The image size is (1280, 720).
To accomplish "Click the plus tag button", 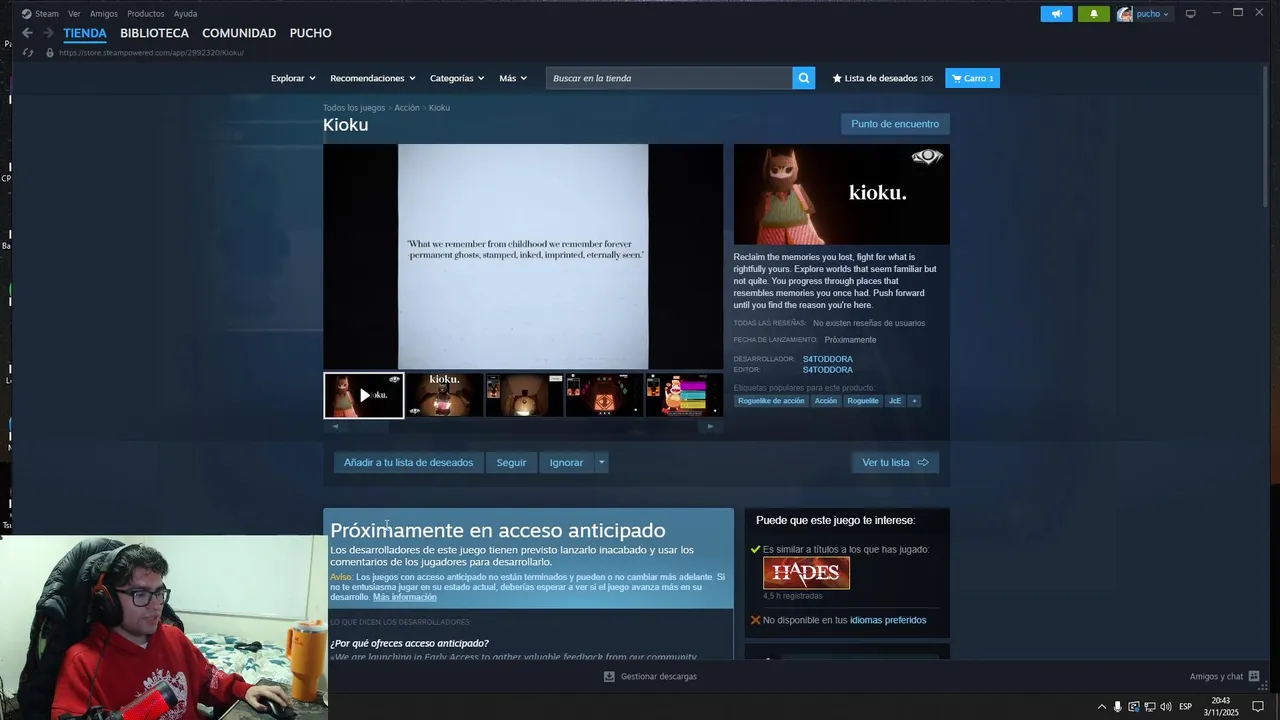I will [x=914, y=401].
